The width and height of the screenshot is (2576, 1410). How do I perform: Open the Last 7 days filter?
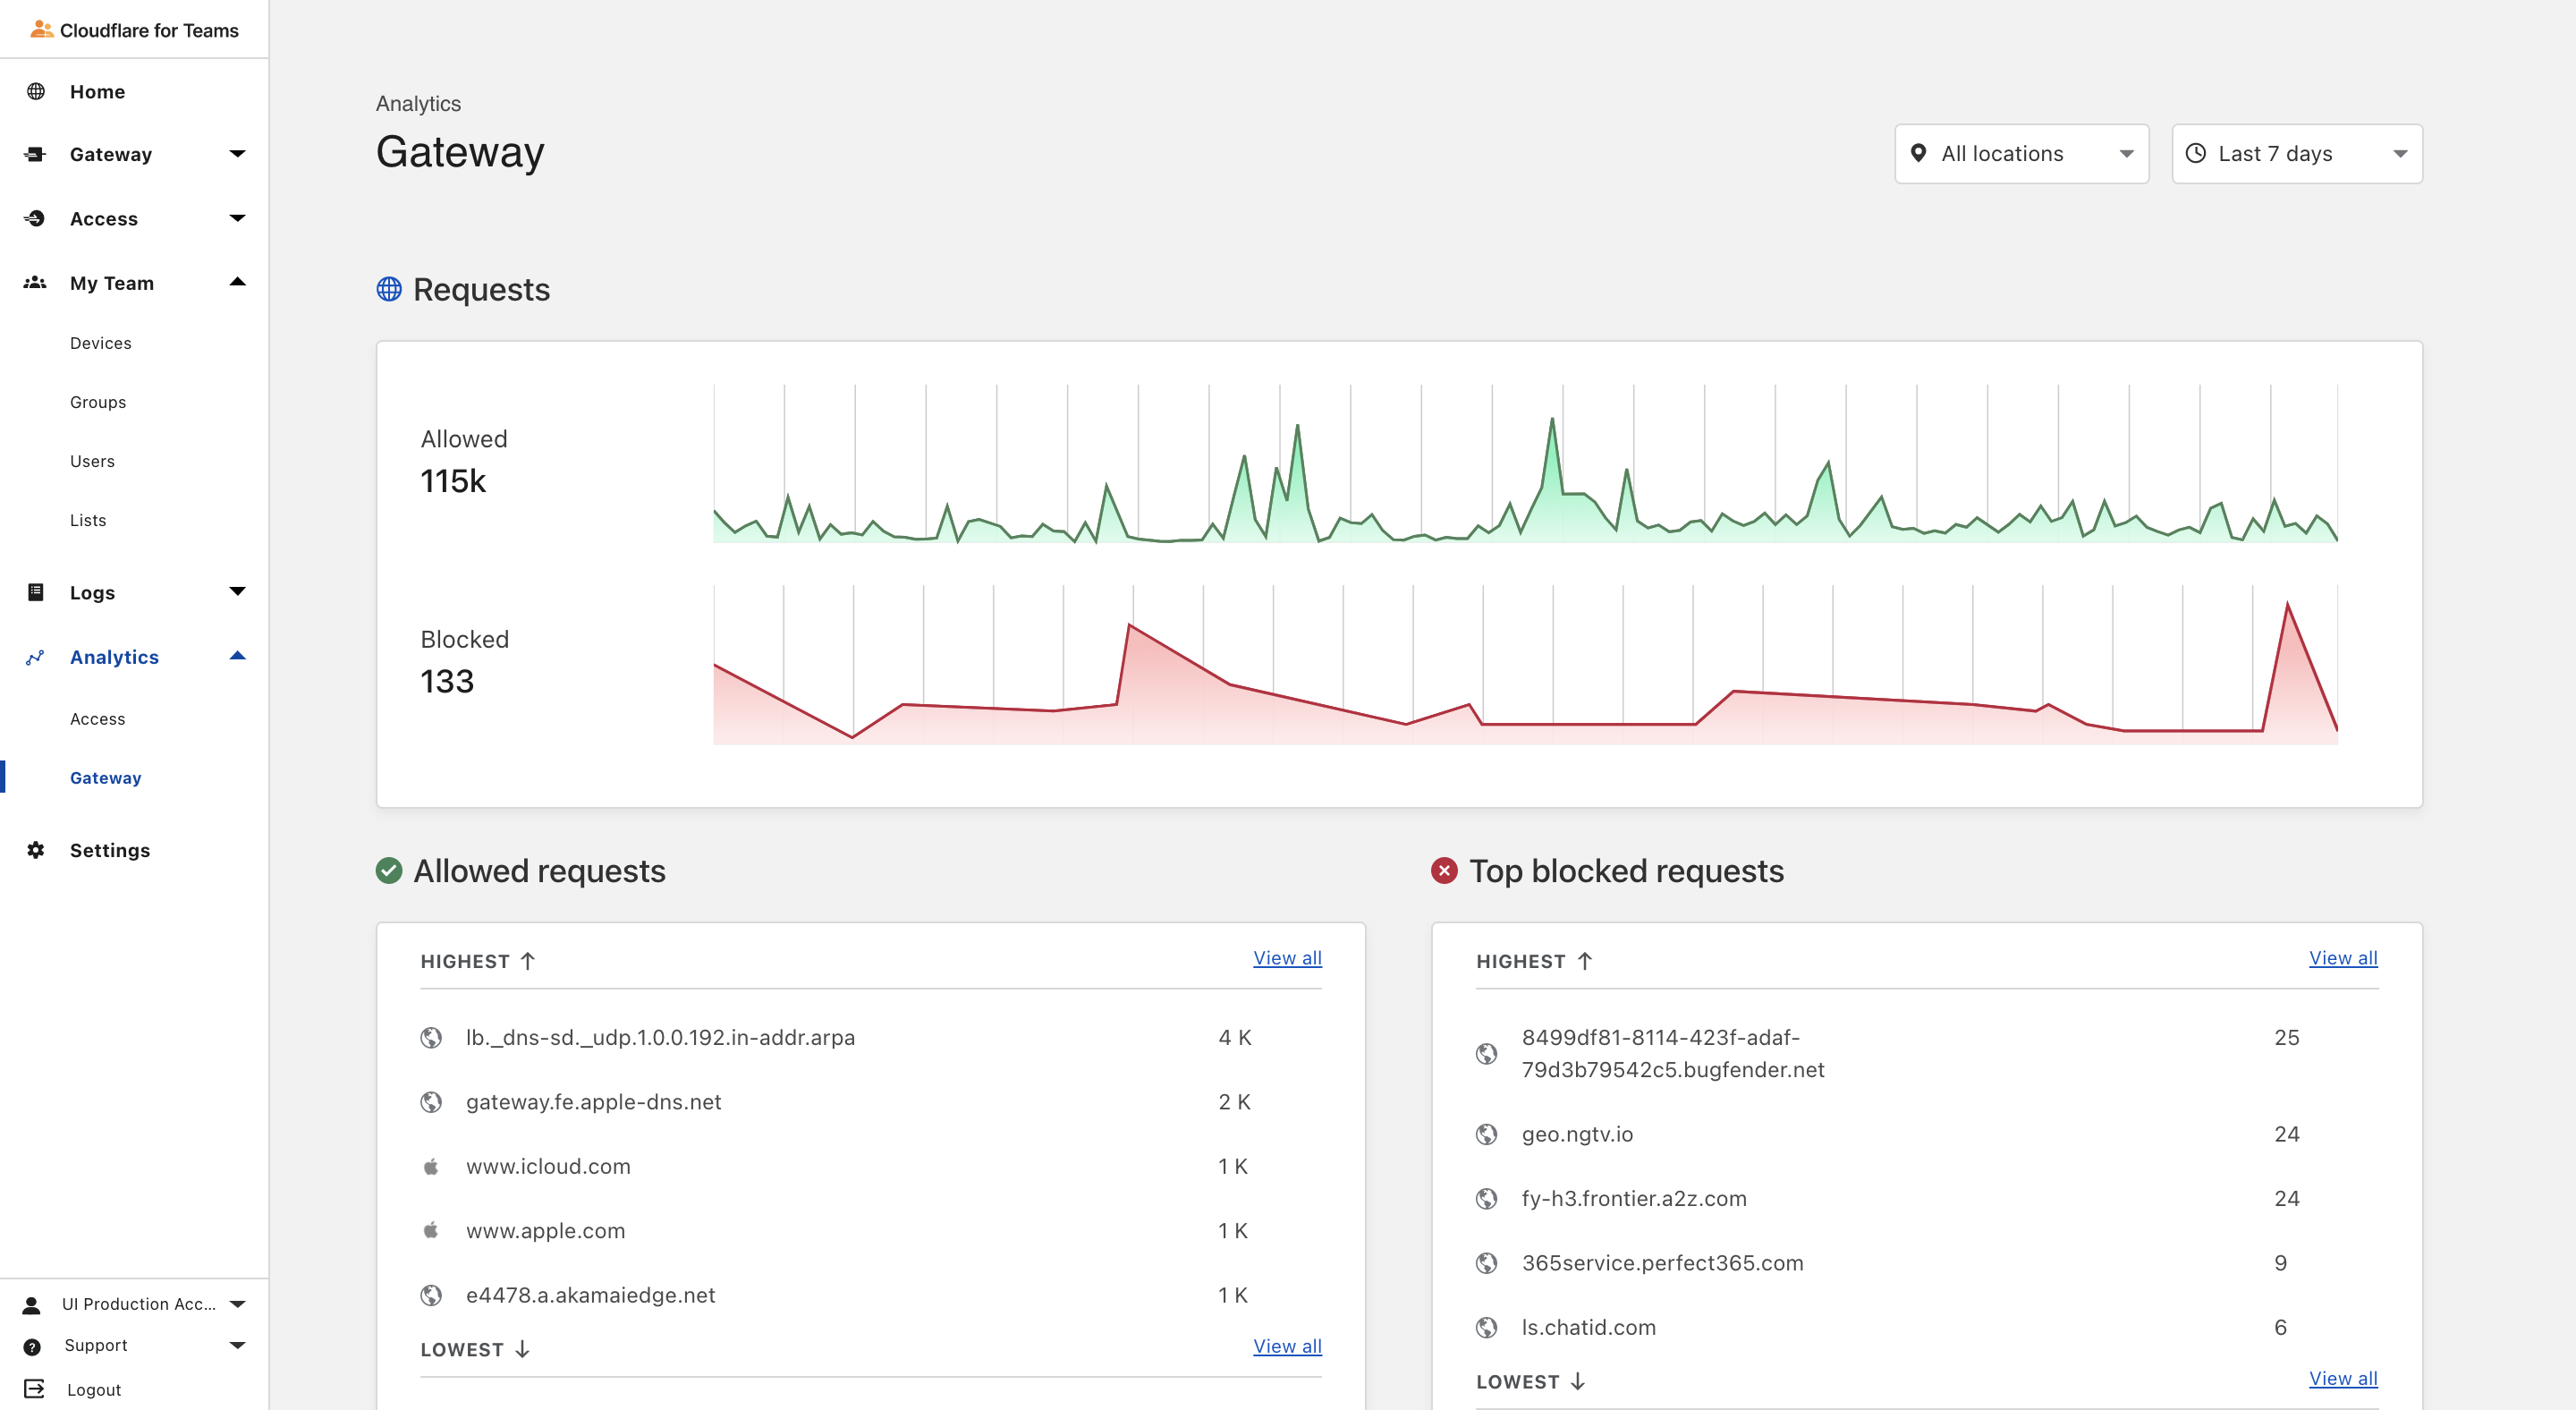(x=2297, y=153)
